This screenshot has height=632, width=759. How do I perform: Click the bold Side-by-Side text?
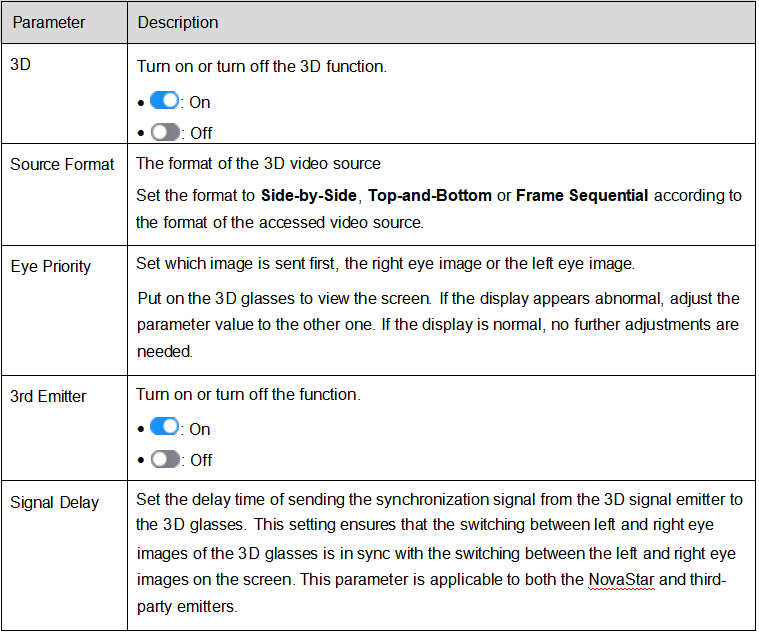coord(308,196)
